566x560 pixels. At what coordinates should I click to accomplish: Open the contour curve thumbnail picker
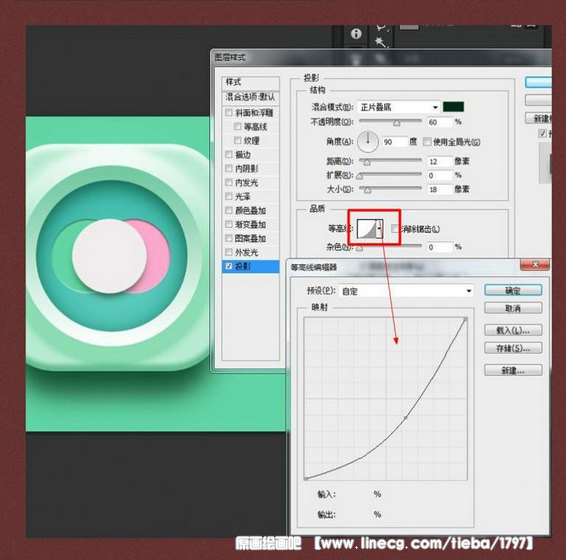pos(366,229)
